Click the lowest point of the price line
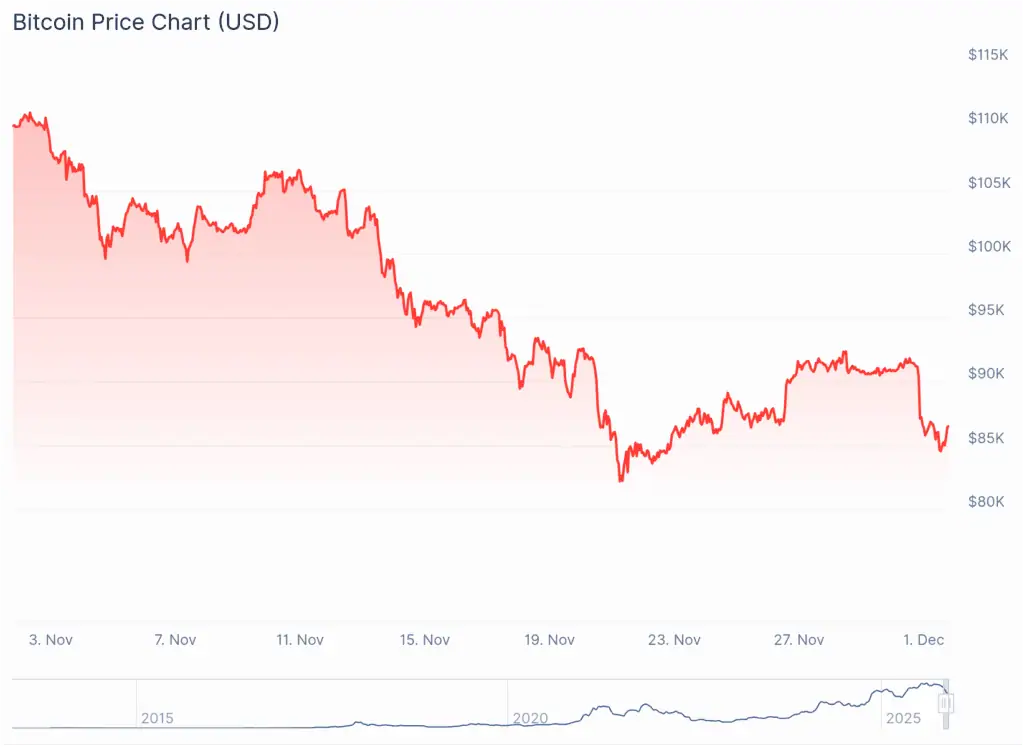 tap(621, 481)
